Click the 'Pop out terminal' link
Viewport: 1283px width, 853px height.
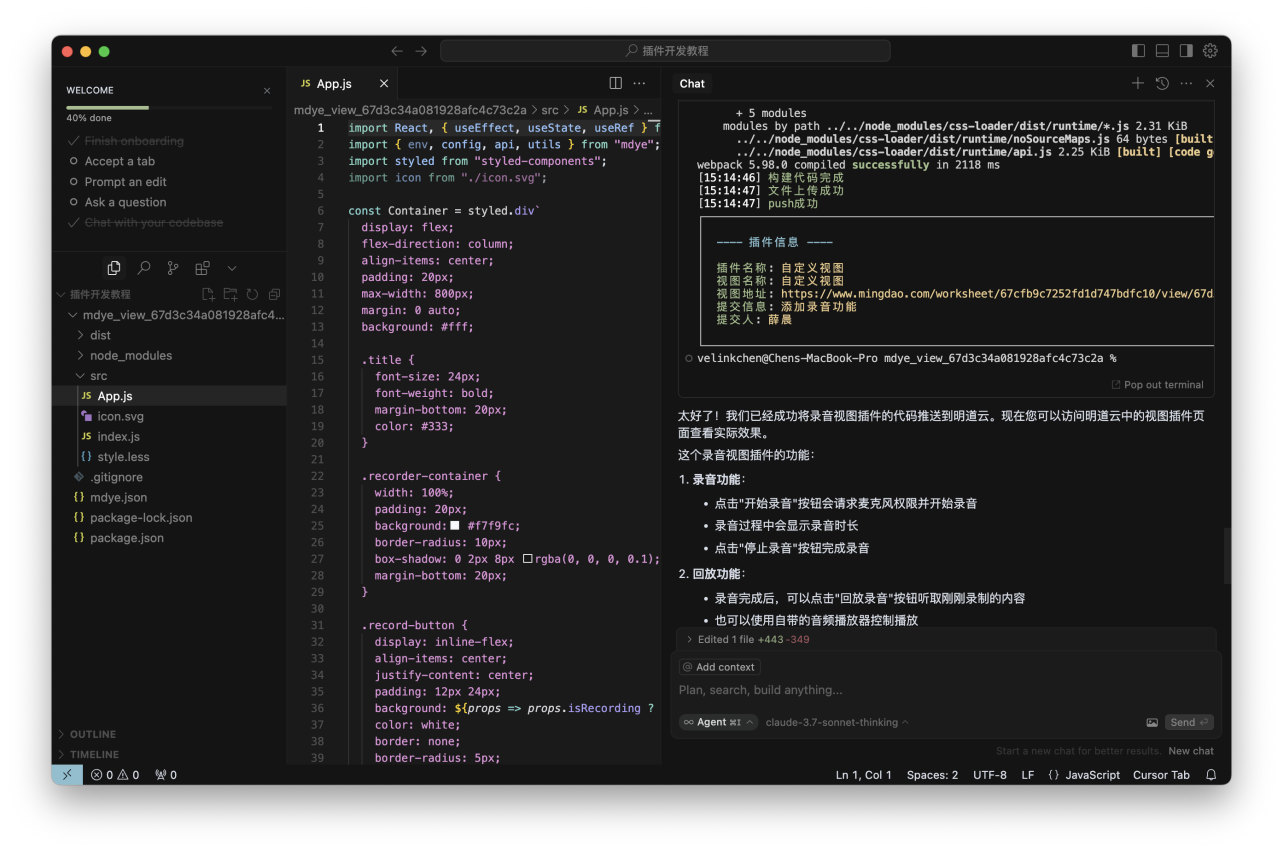coord(1157,385)
